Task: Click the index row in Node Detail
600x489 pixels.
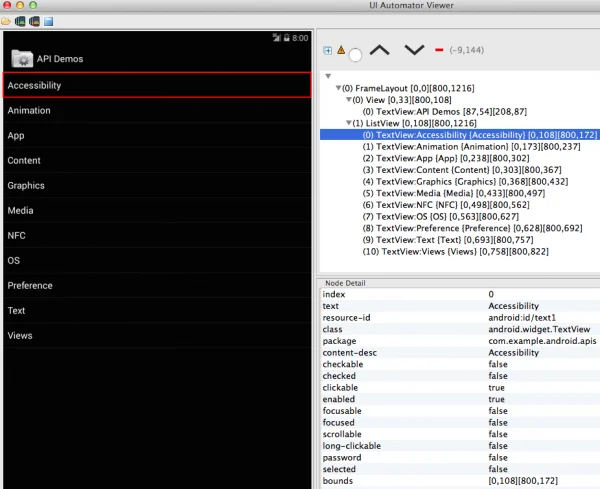Action: pos(460,294)
